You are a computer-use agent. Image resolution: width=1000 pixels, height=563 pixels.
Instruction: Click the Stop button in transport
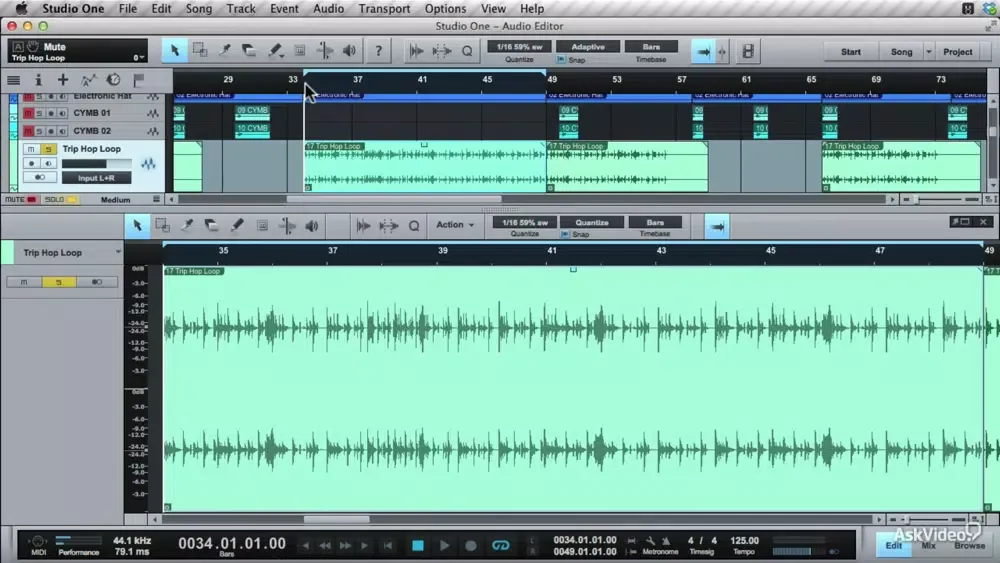[x=418, y=545]
